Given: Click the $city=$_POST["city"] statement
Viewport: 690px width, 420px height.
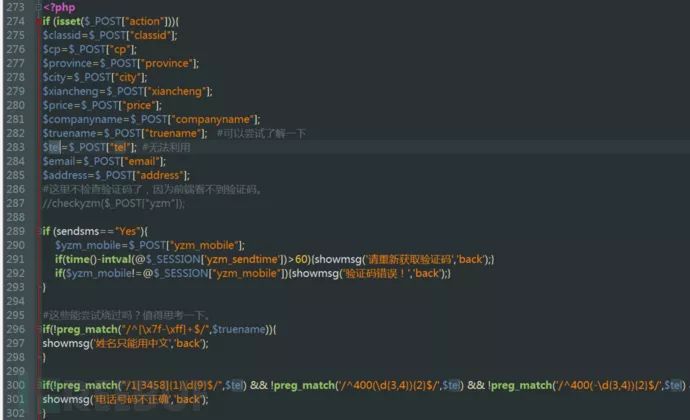Looking at the screenshot, I should [95, 77].
